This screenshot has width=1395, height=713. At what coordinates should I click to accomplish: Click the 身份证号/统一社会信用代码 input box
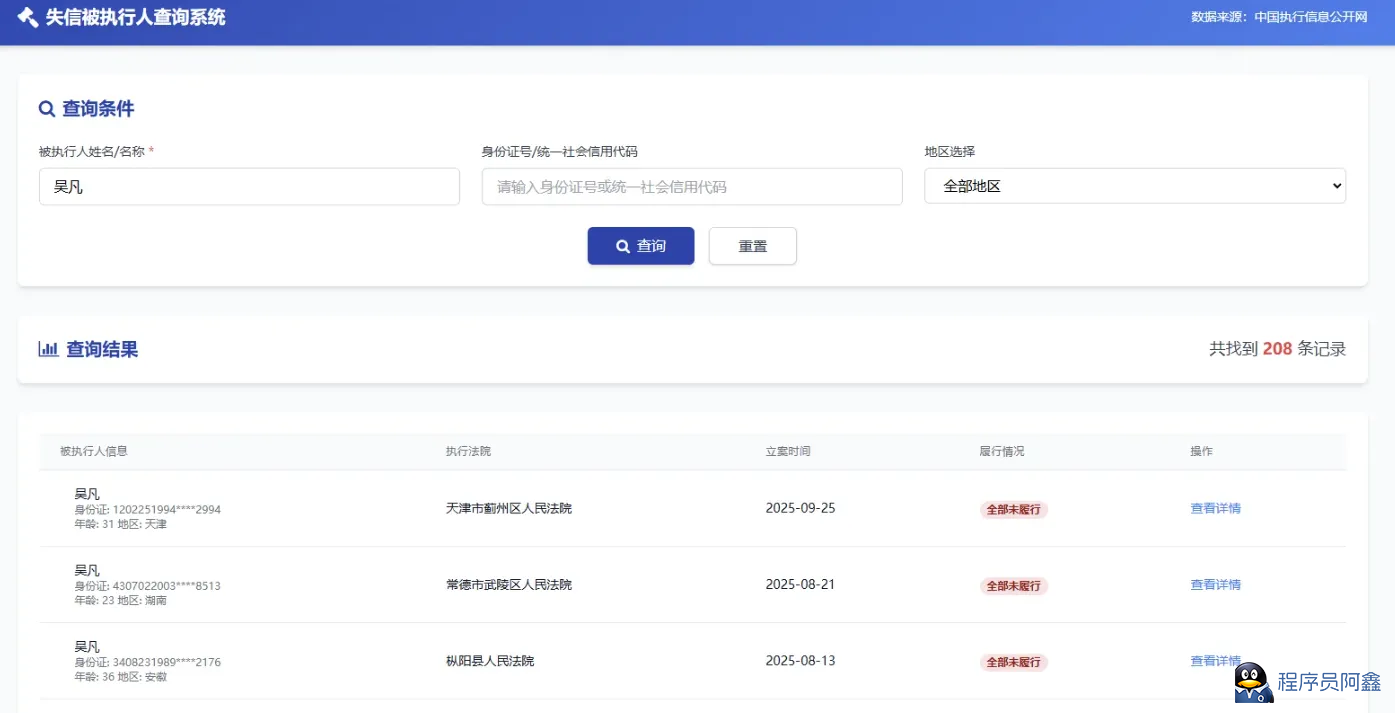(x=691, y=187)
